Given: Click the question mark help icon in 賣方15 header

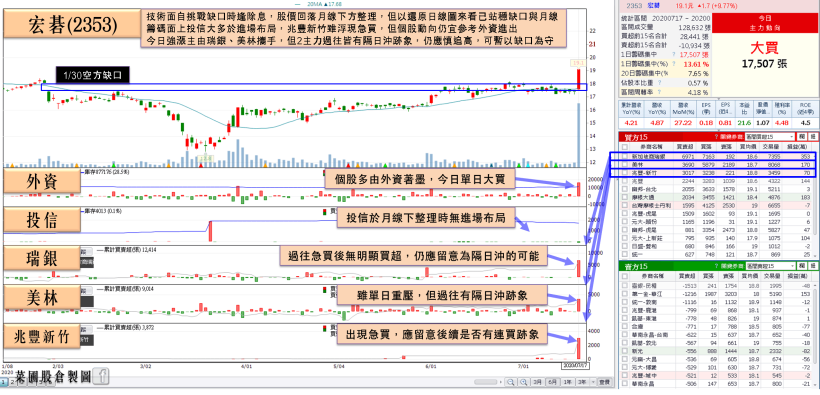Looking at the screenshot, I should pos(716,266).
